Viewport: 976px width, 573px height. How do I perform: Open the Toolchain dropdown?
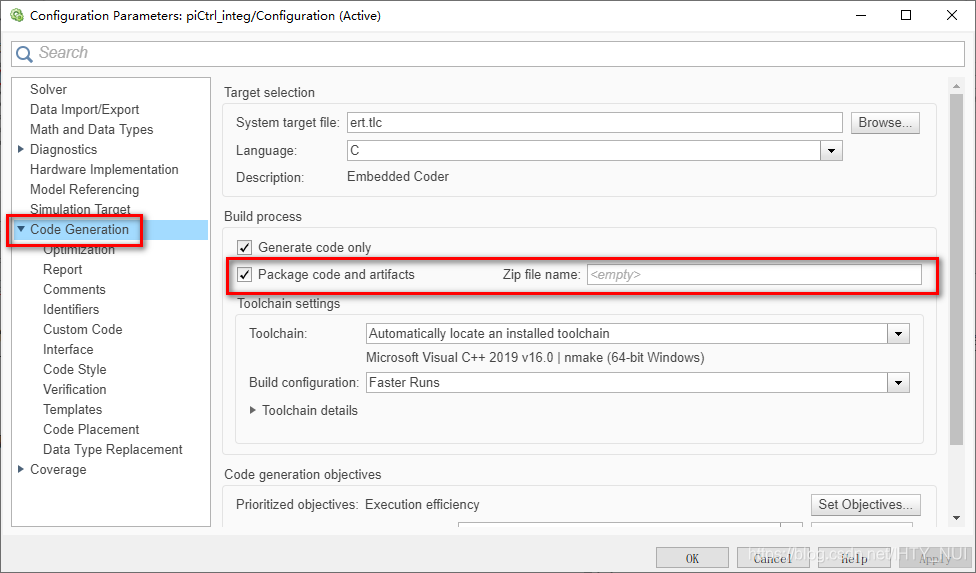898,333
